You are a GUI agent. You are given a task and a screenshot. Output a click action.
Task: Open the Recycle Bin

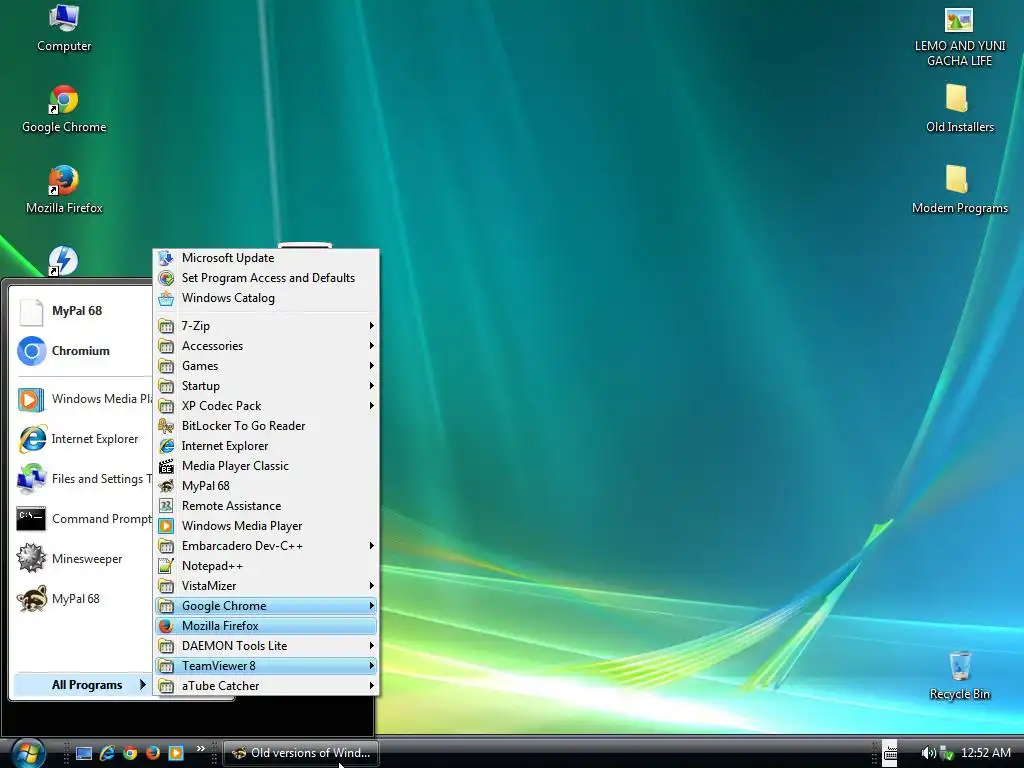pos(959,676)
